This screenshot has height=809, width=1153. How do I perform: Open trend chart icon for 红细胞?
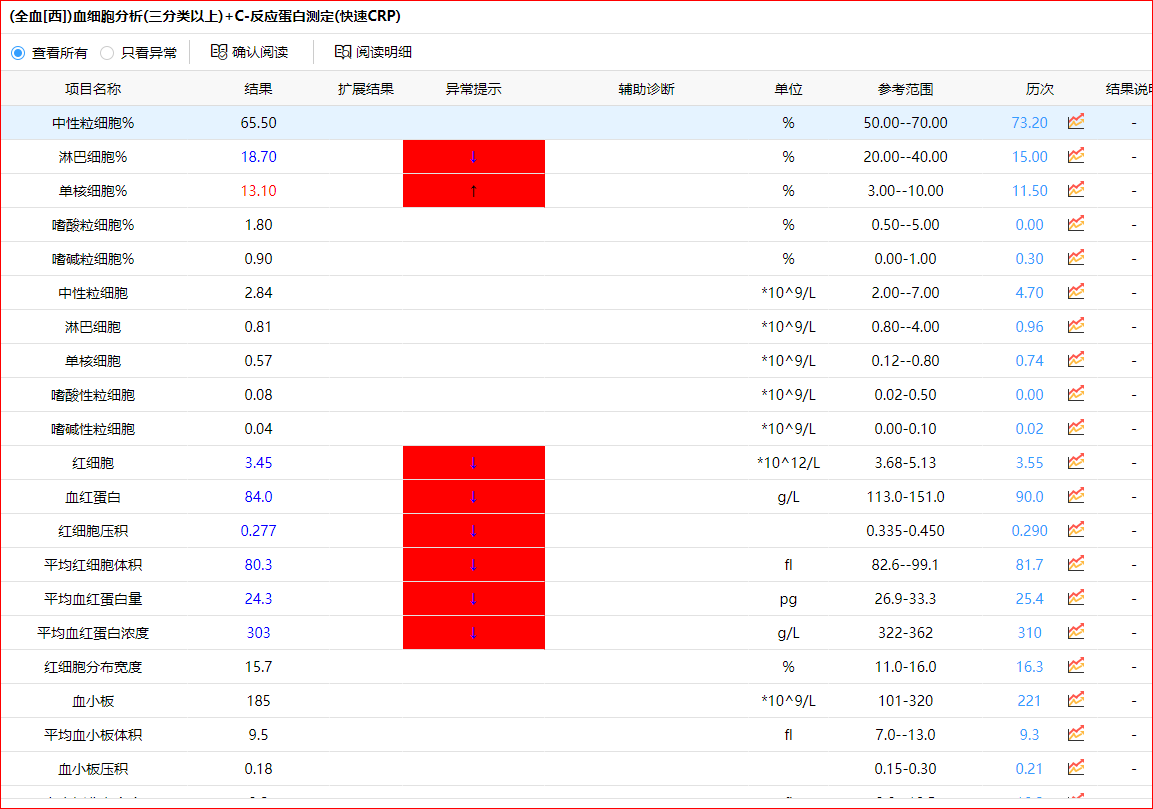click(x=1076, y=462)
